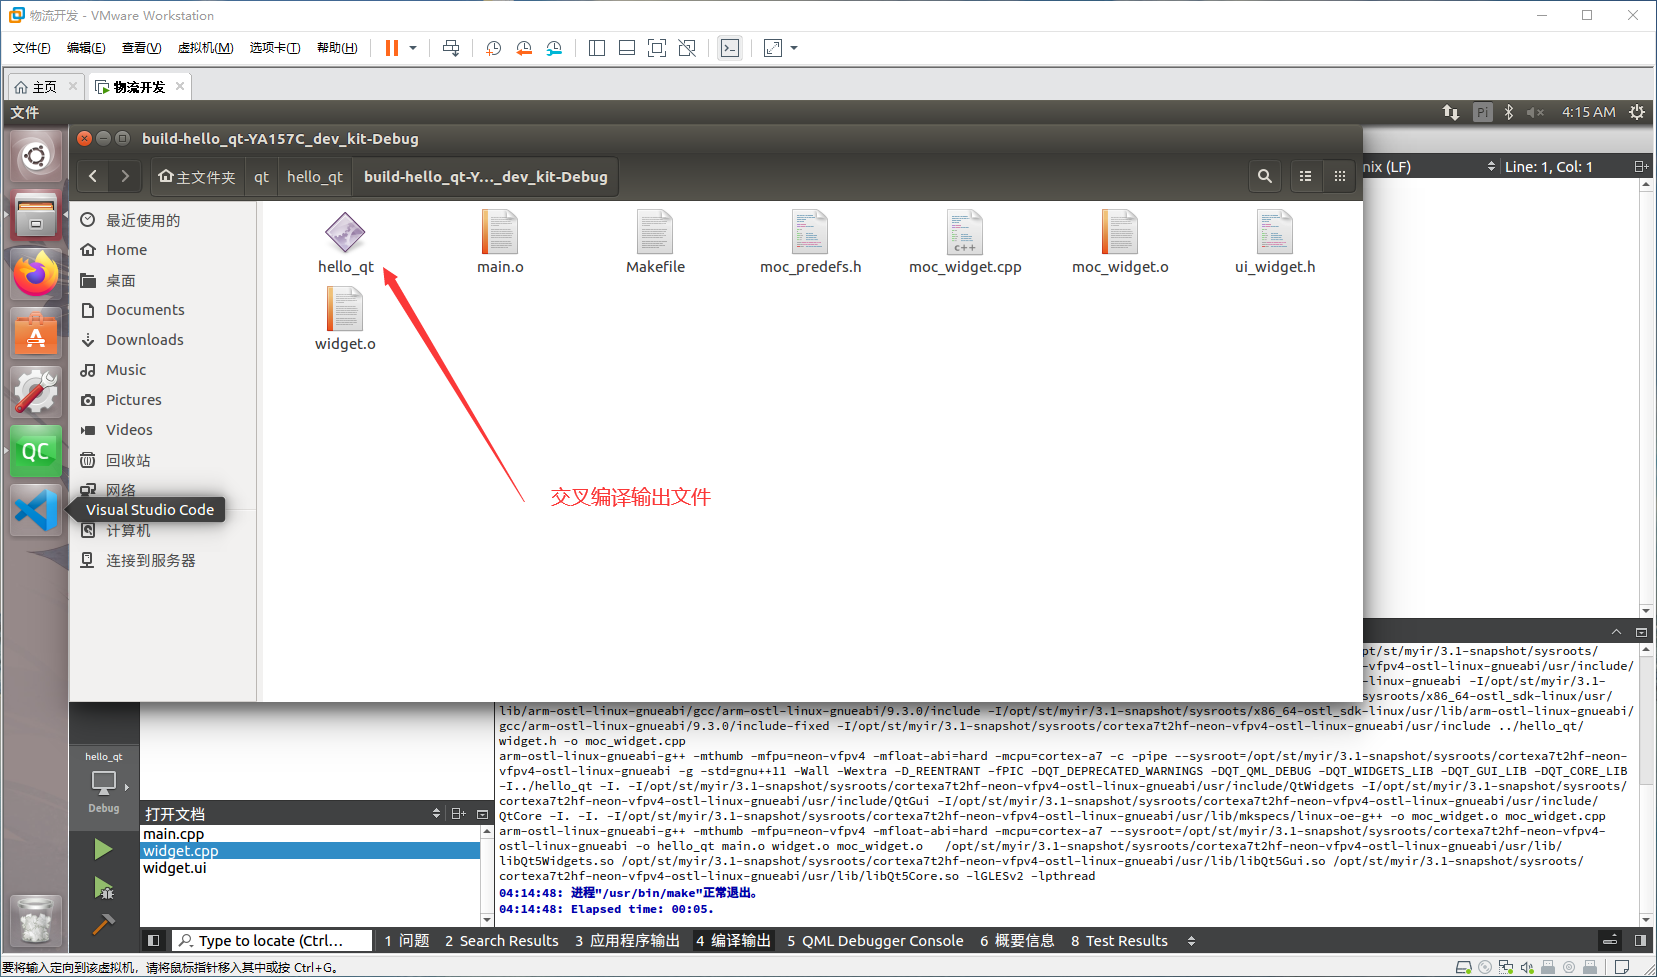Screen dimensions: 1657x977
Task: Launch Firefox from the Ubuntu dock
Action: coord(36,274)
